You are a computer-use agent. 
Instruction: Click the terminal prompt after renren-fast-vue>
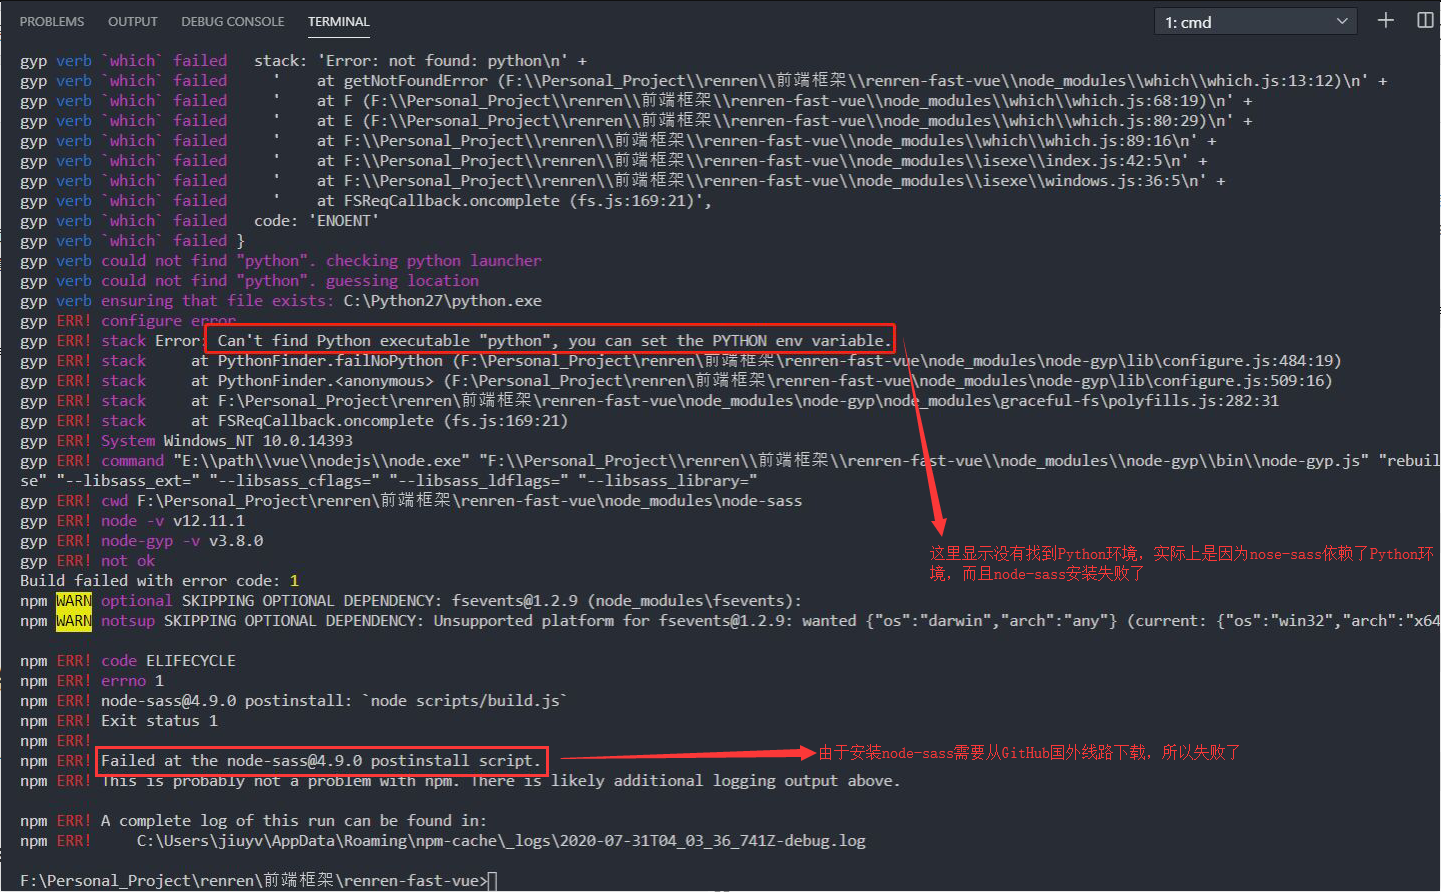pyautogui.click(x=492, y=881)
